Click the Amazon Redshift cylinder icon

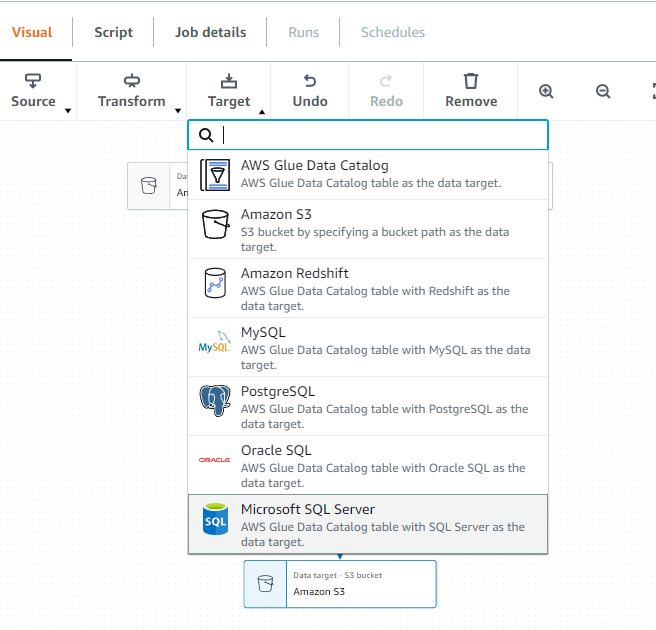pyautogui.click(x=215, y=283)
